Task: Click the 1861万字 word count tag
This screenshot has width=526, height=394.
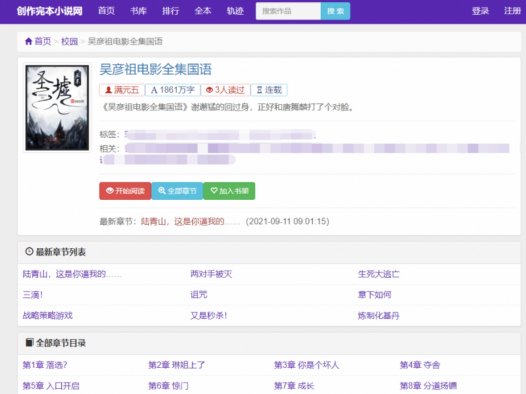Action: tap(173, 90)
